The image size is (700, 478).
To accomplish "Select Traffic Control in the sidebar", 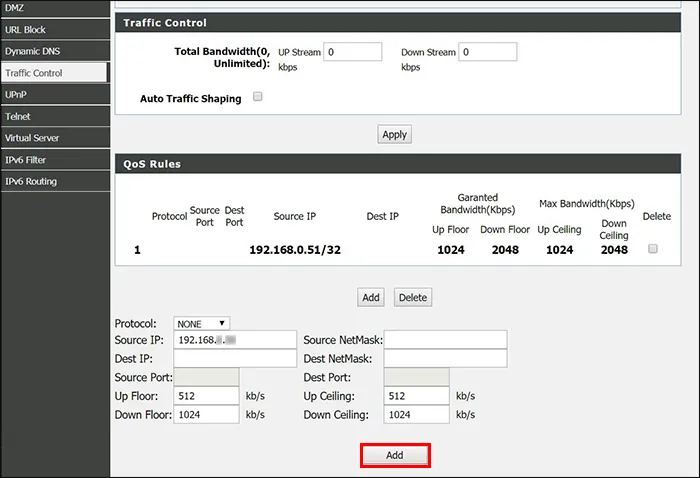I will [x=54, y=73].
